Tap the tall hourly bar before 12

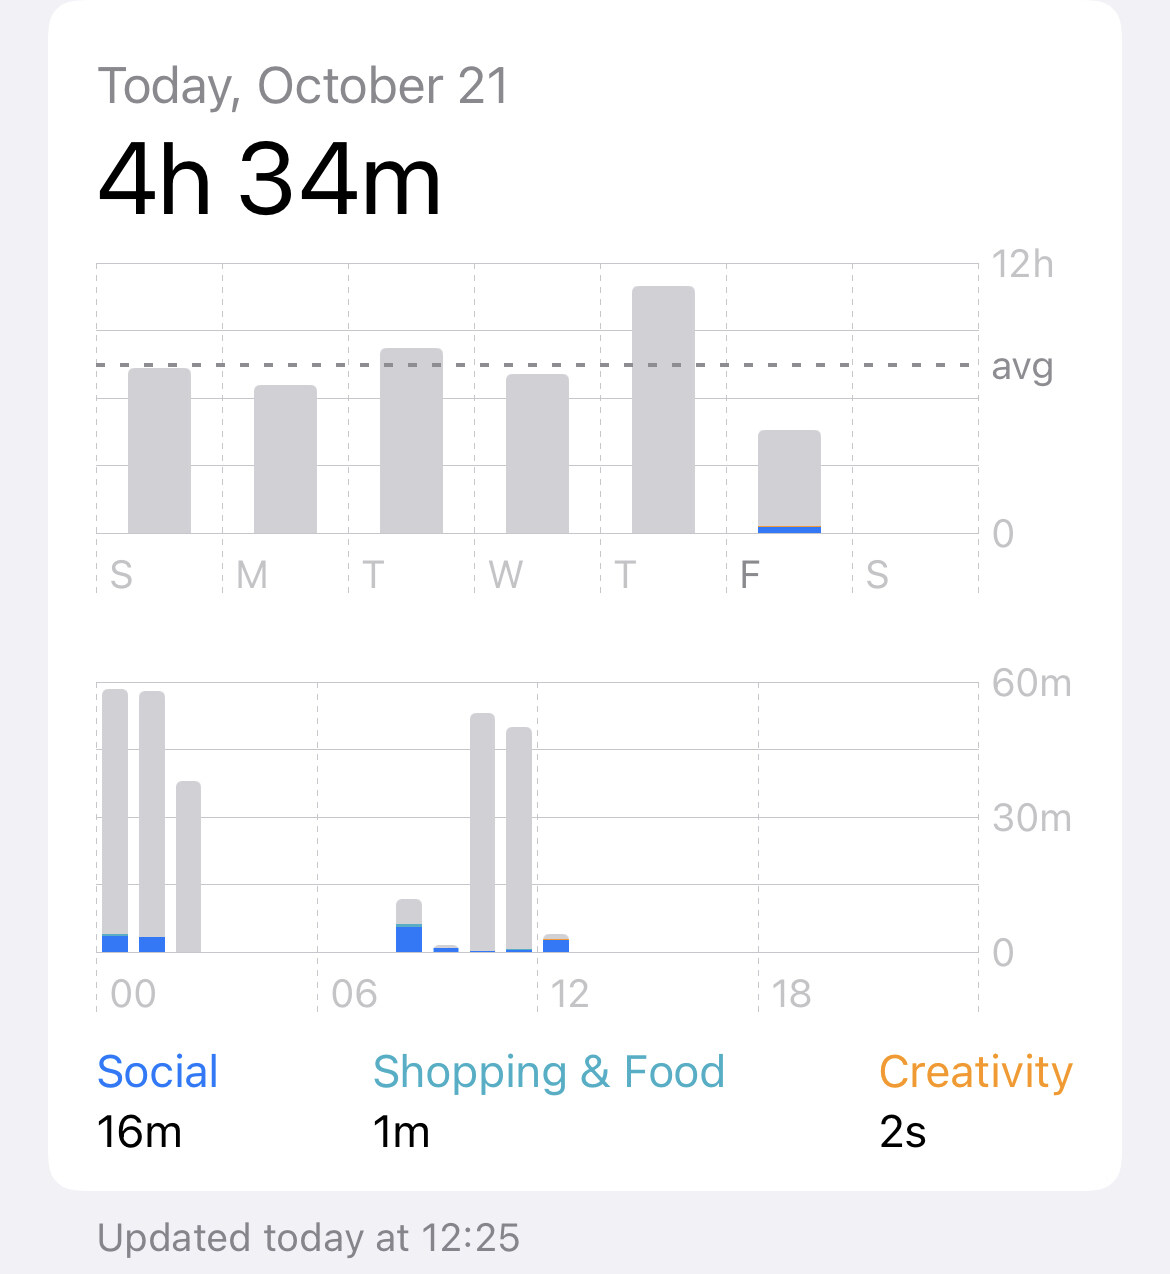point(519,839)
